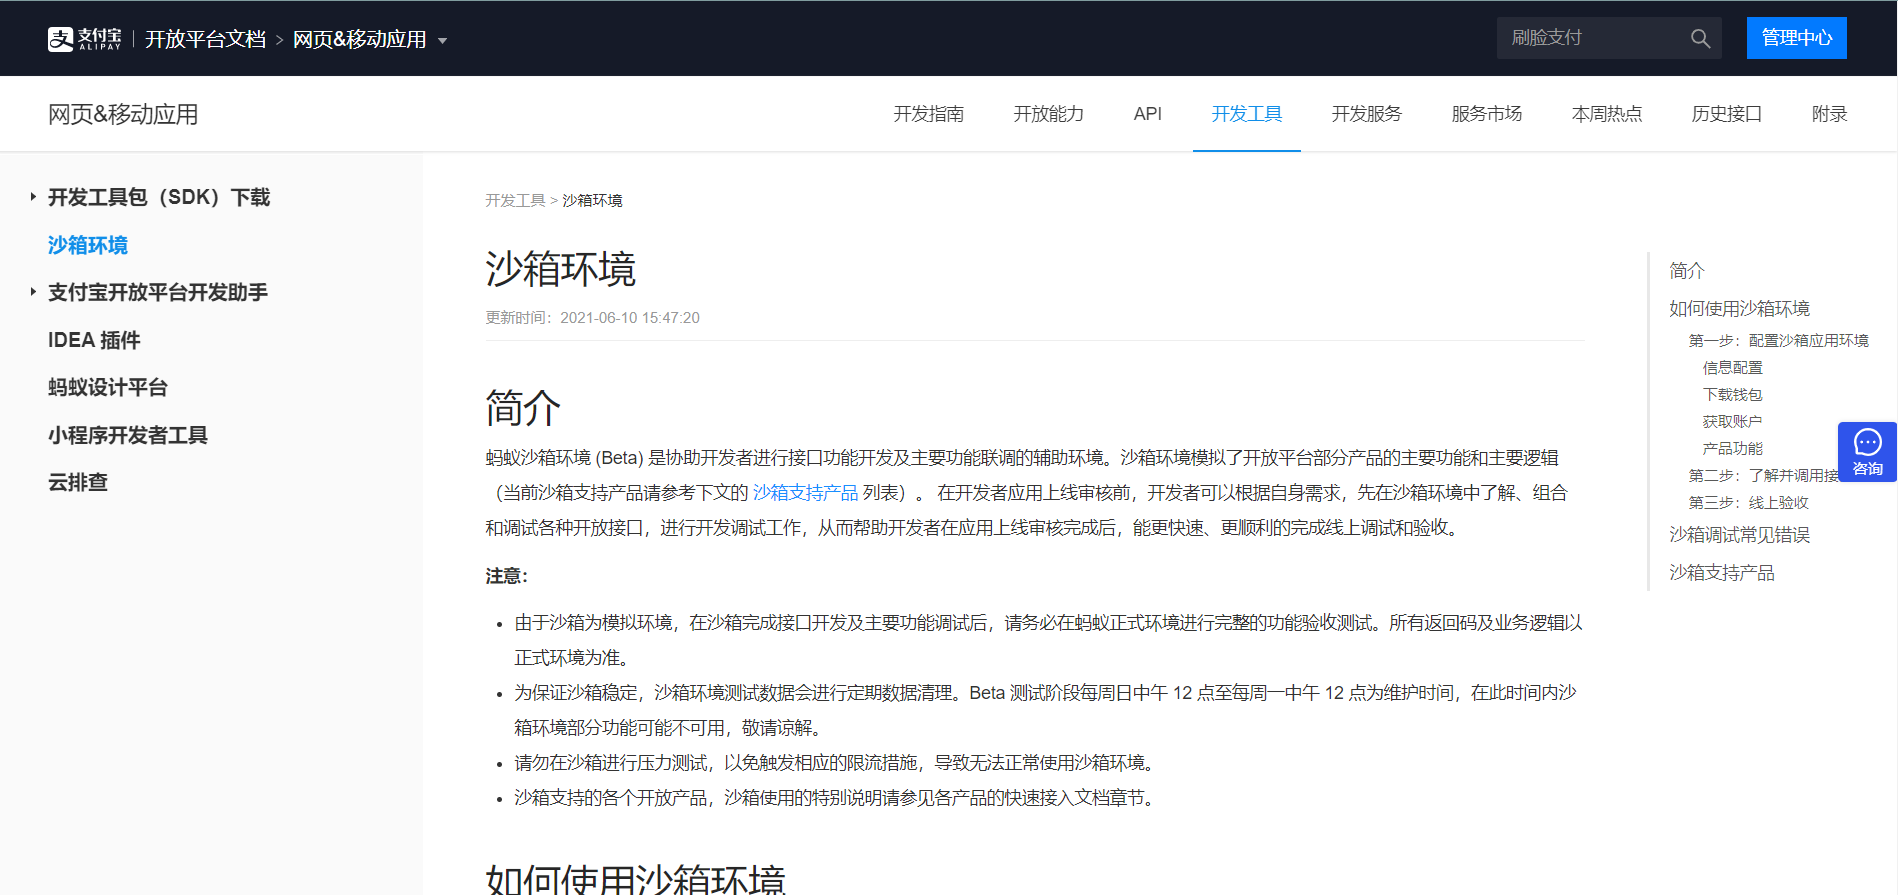Jump to 如何使用沙箱环境 in contents

(1739, 308)
